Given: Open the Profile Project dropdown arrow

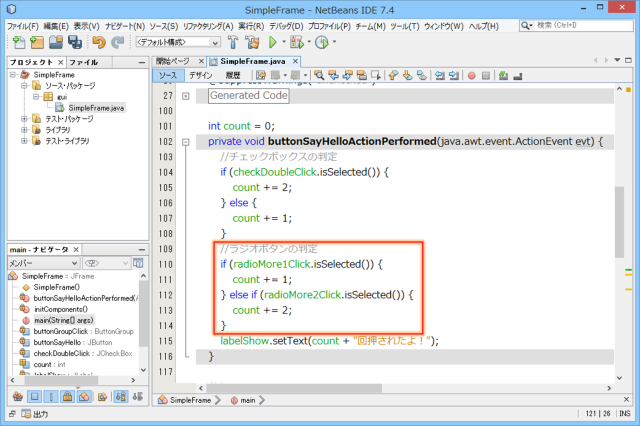Looking at the screenshot, I should point(334,42).
